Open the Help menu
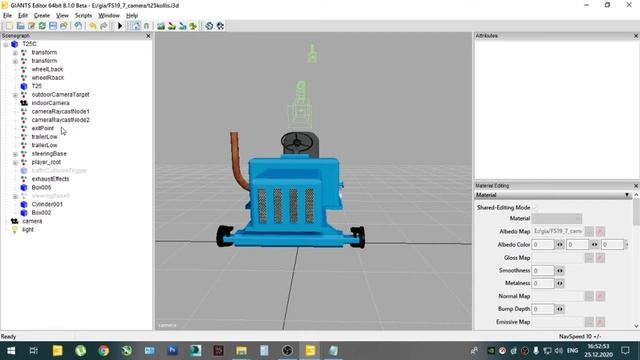 [132, 16]
